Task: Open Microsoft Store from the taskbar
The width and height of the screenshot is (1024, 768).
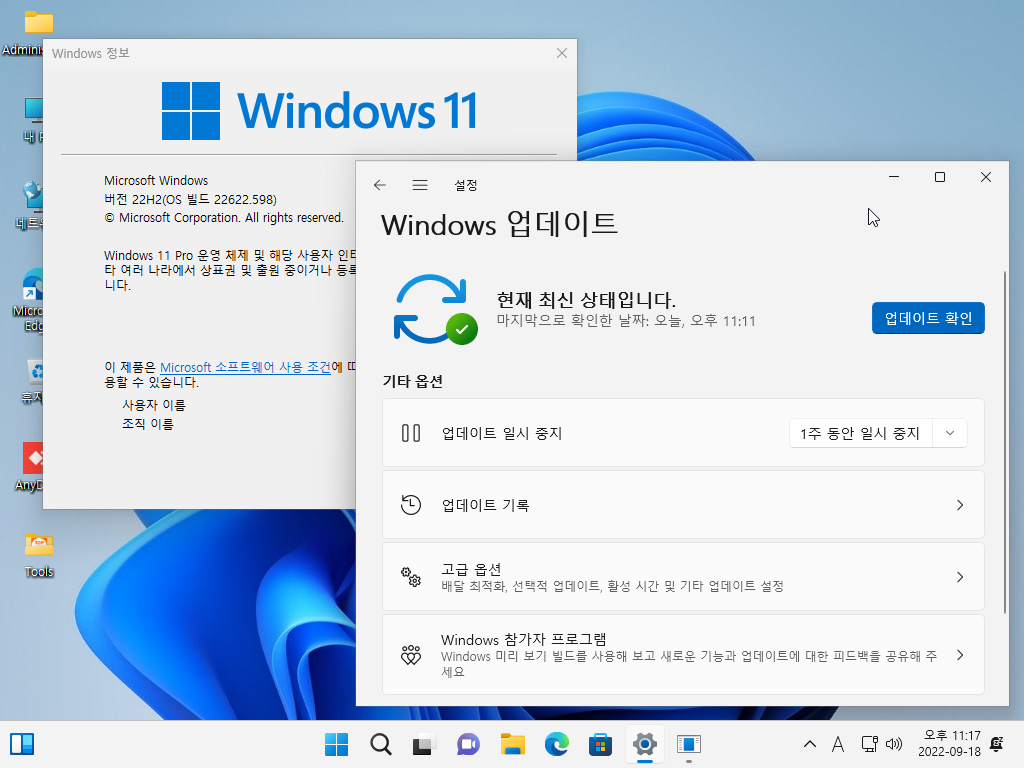Action: click(600, 744)
